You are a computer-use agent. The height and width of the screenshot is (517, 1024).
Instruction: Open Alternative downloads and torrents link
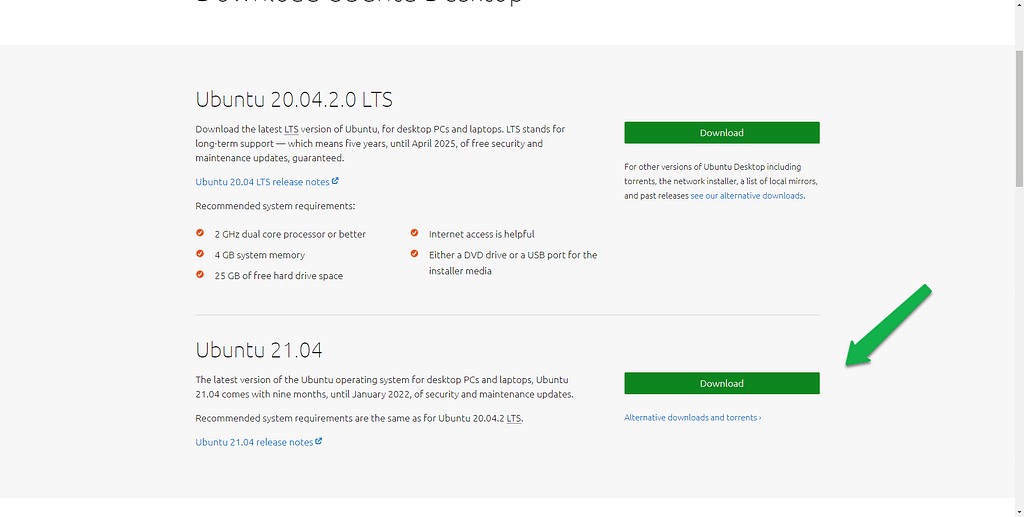pos(692,418)
